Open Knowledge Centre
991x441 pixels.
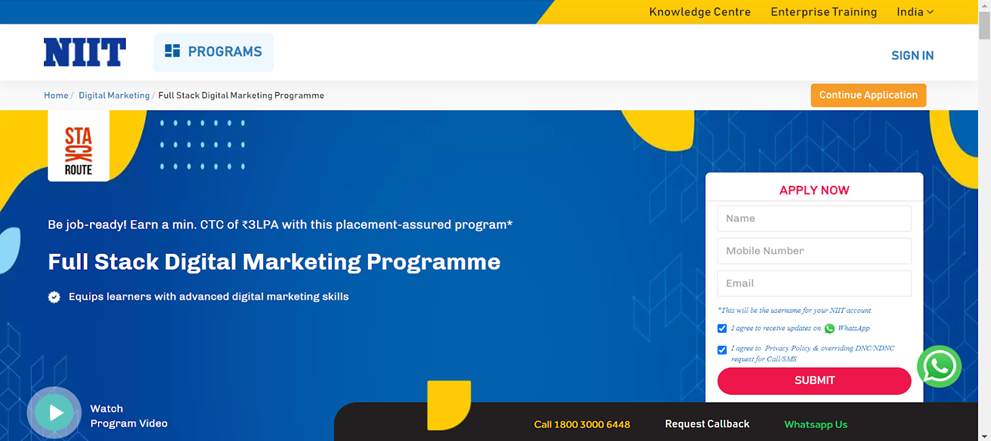pos(700,12)
